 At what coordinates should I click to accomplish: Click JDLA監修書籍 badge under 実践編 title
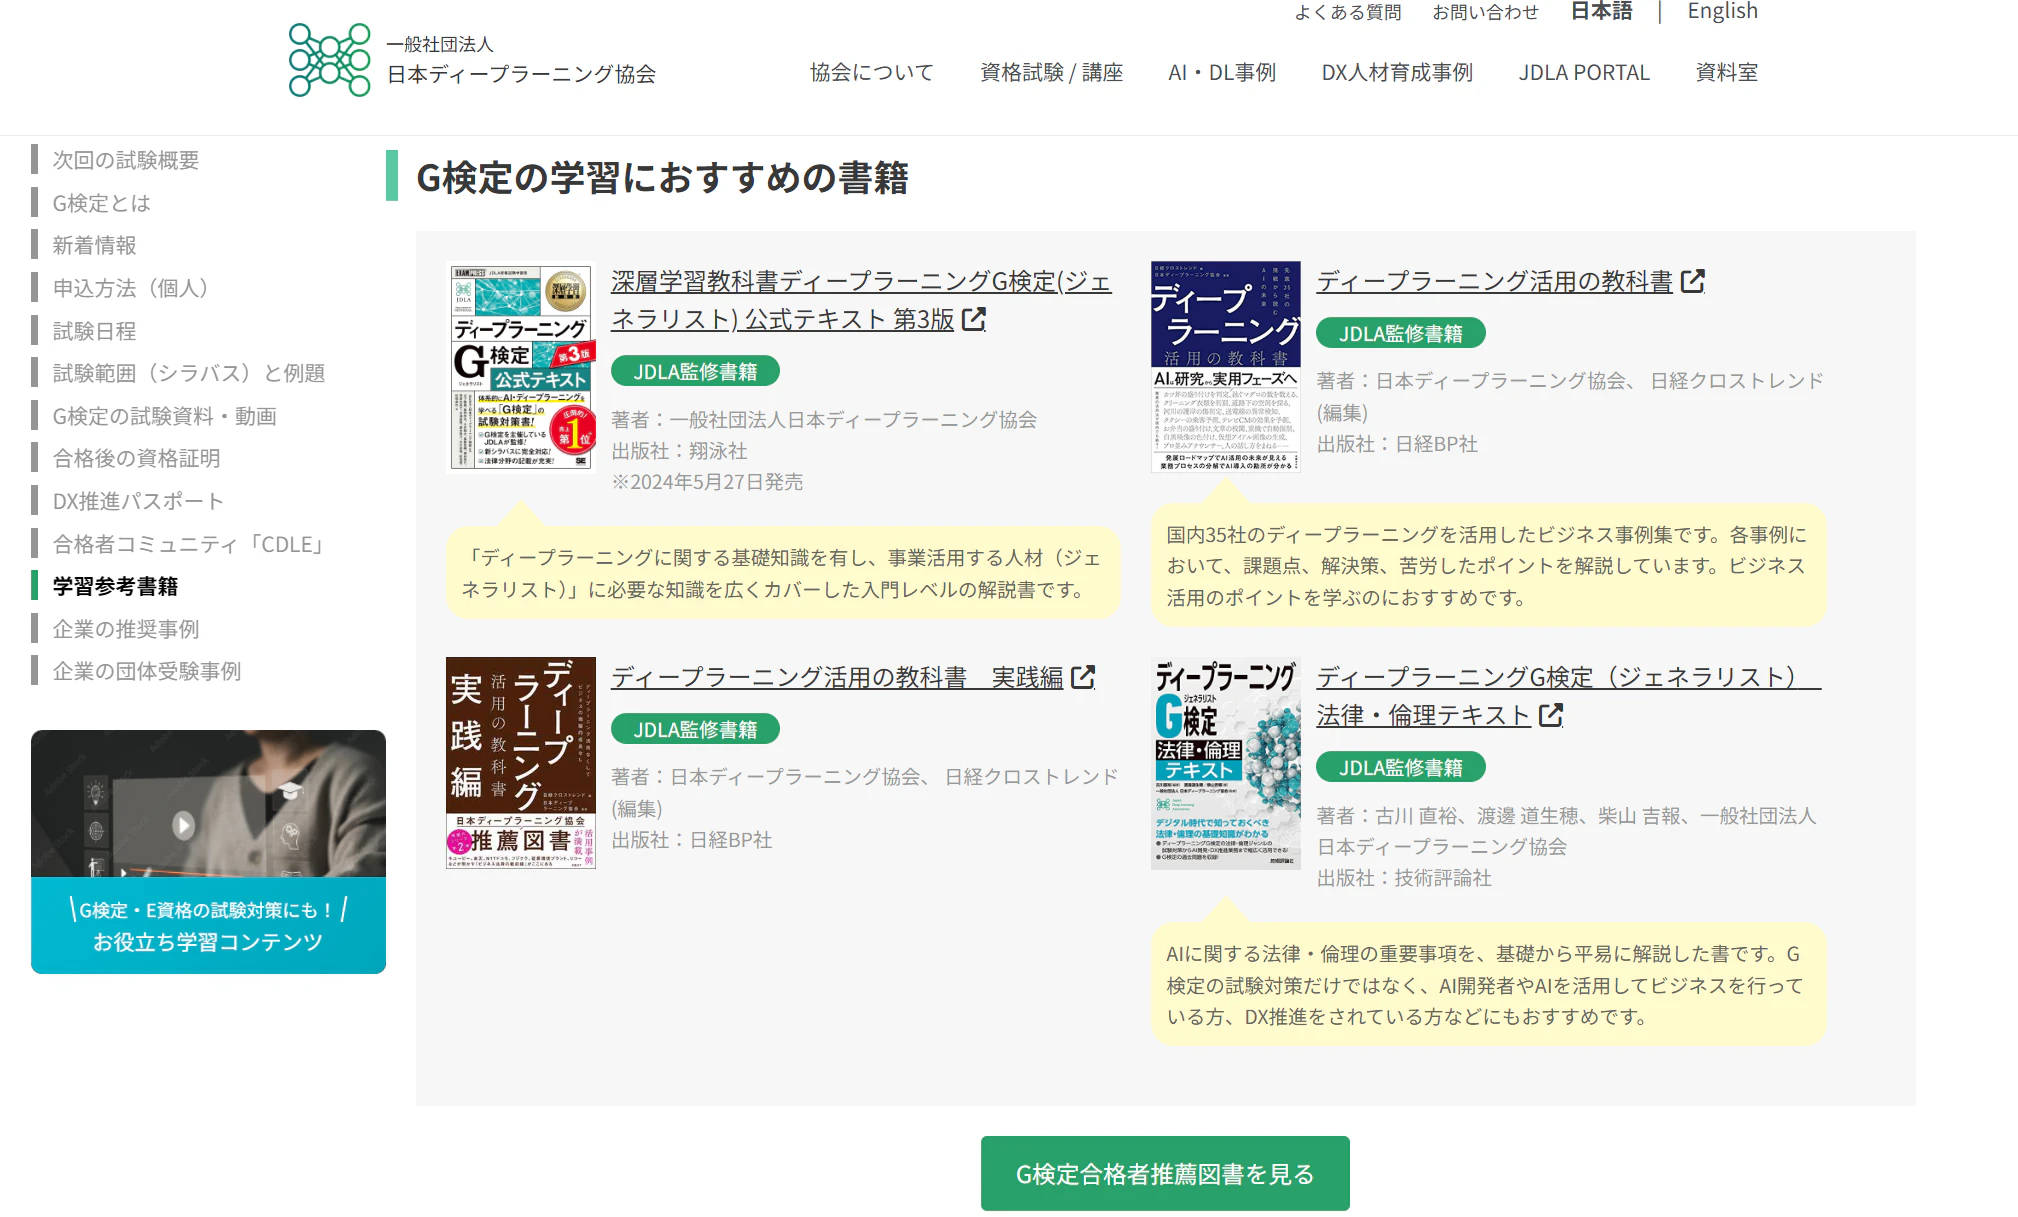pyautogui.click(x=695, y=730)
